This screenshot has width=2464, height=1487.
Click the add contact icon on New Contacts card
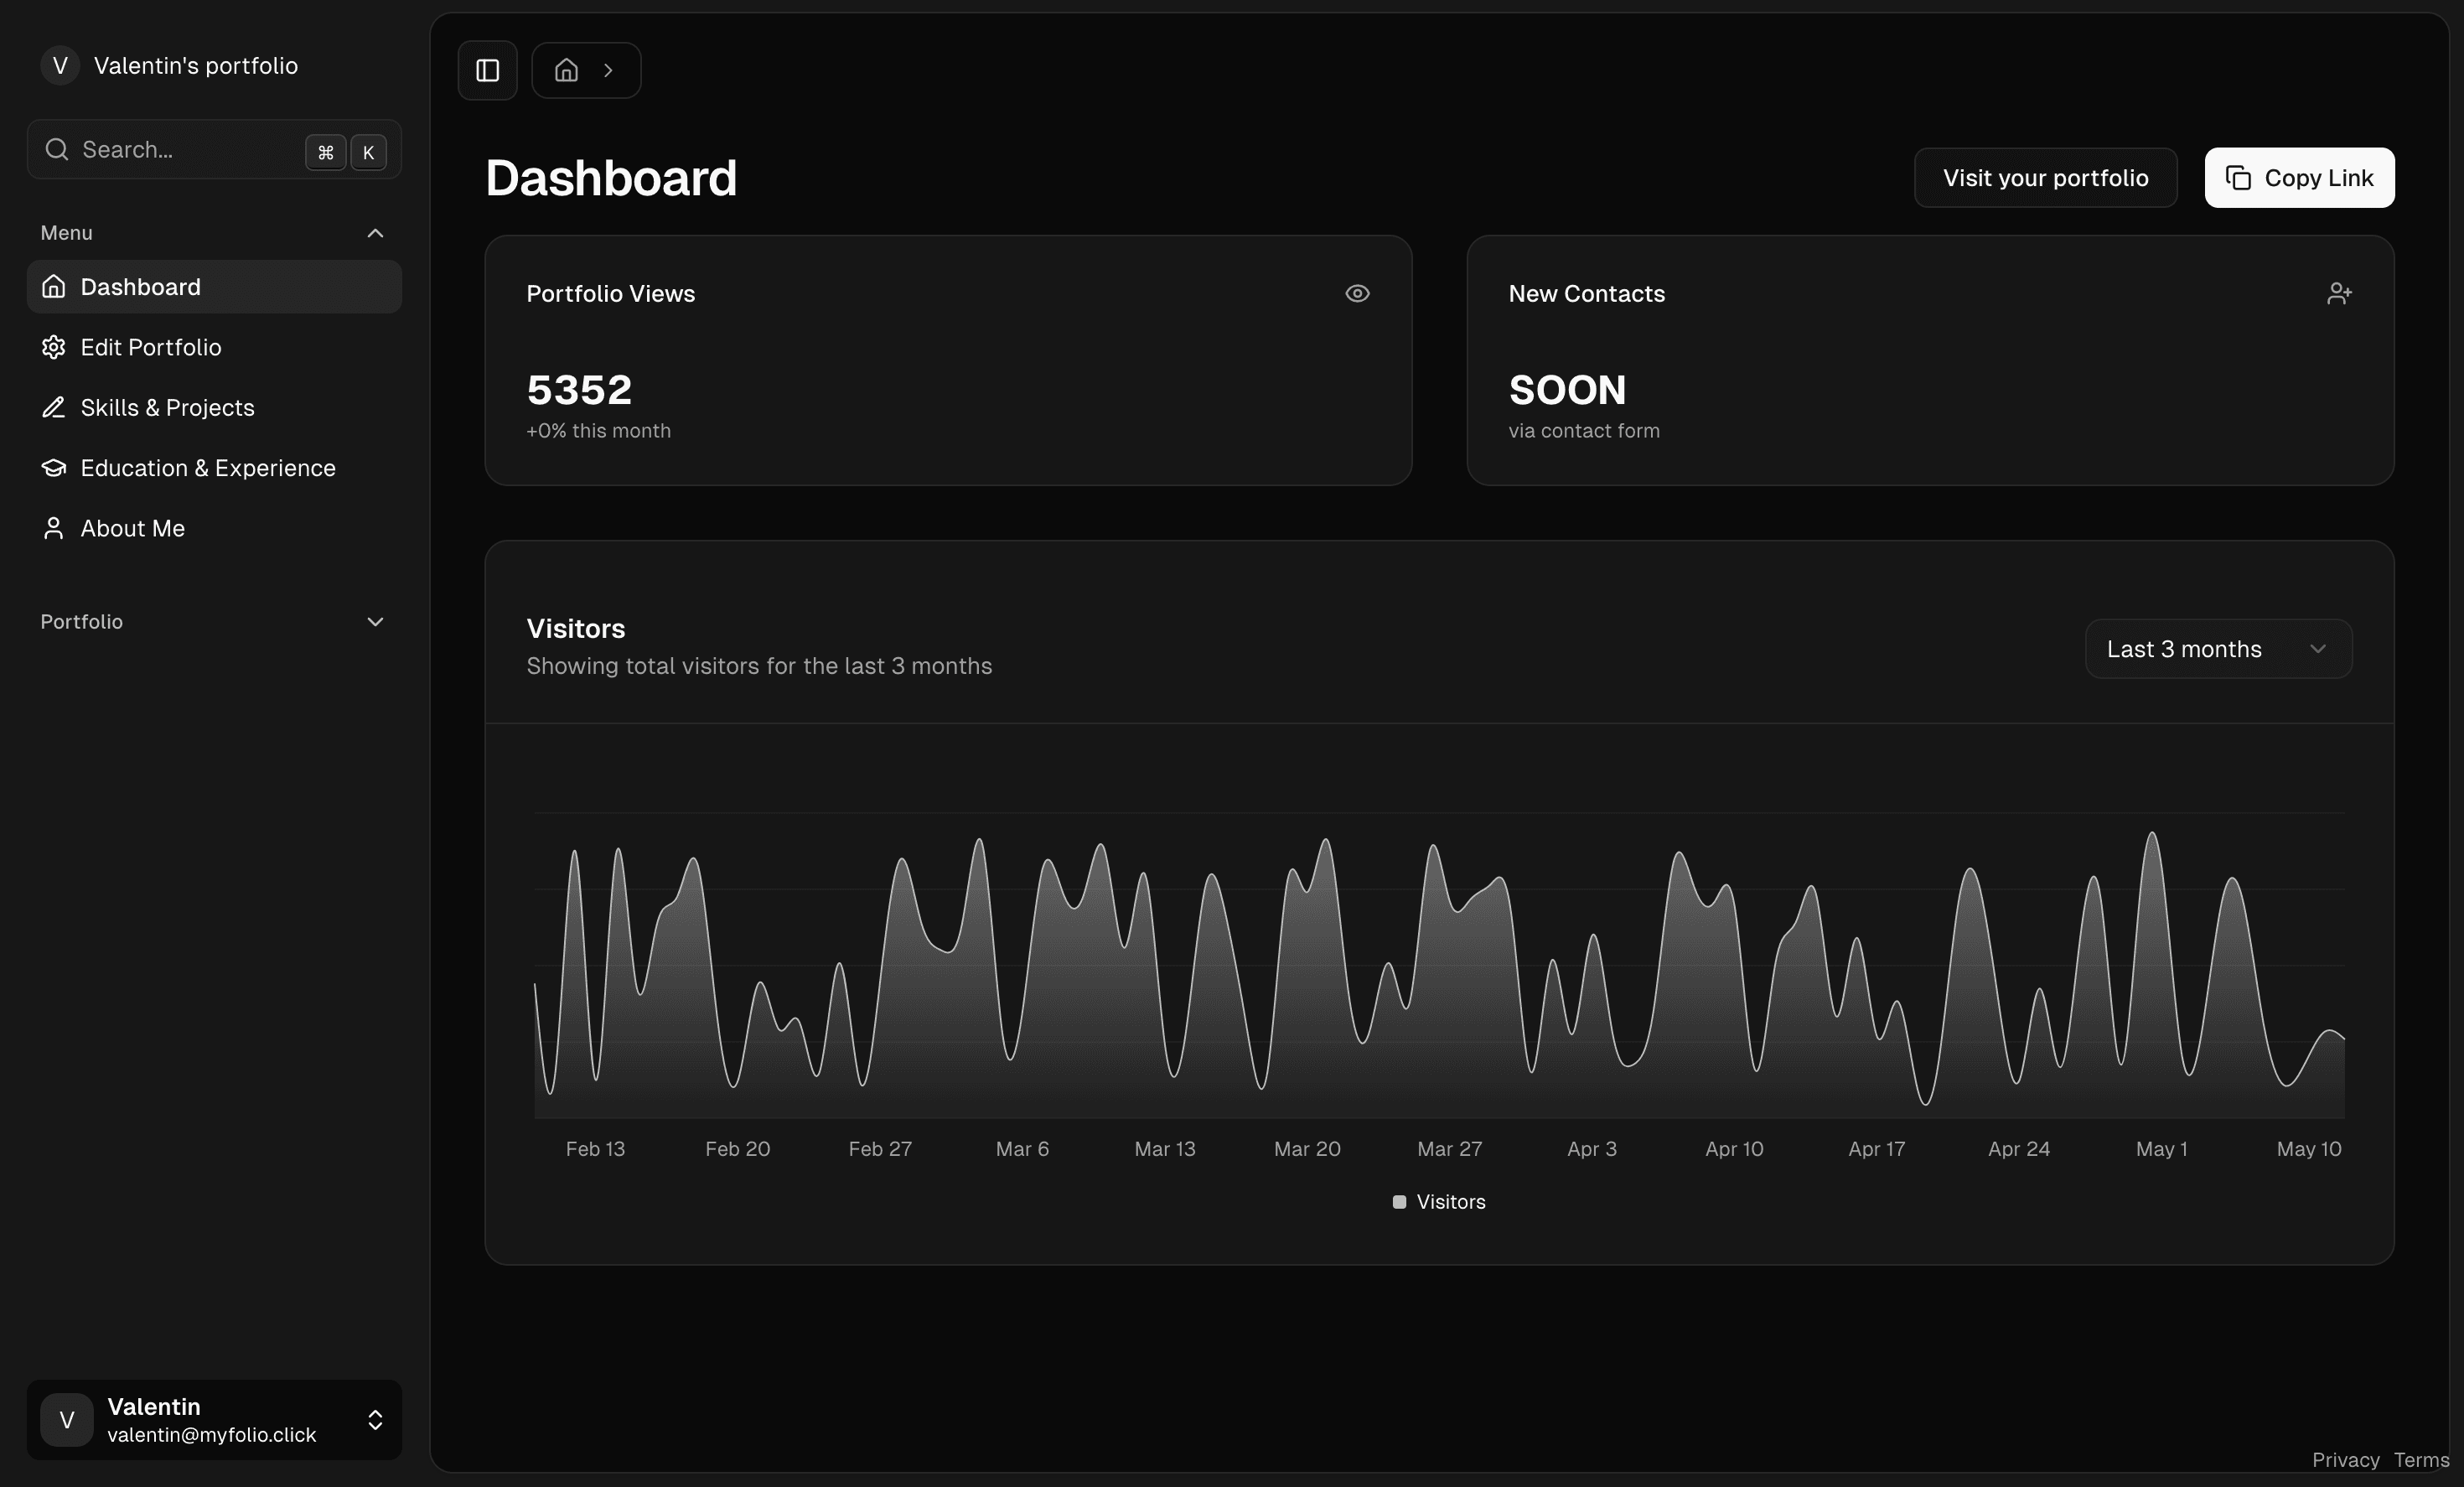pyautogui.click(x=2339, y=292)
